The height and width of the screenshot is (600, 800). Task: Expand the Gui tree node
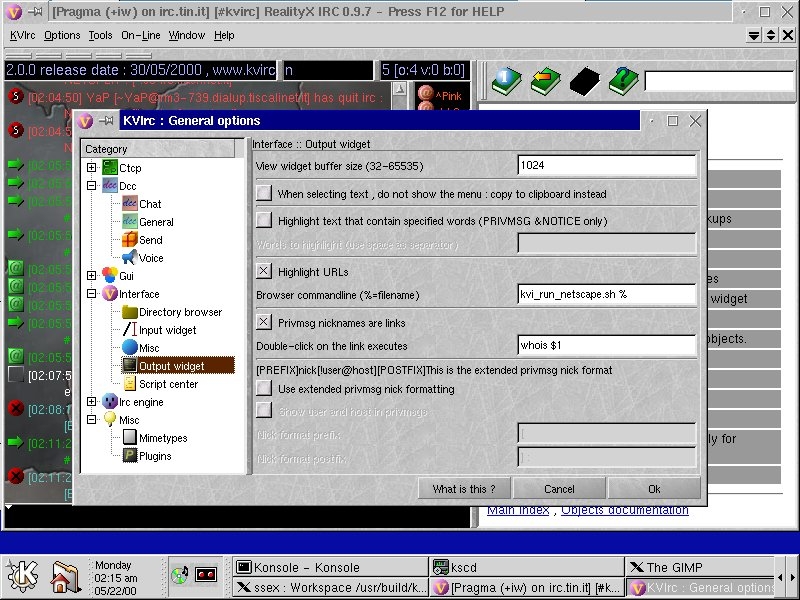click(91, 276)
